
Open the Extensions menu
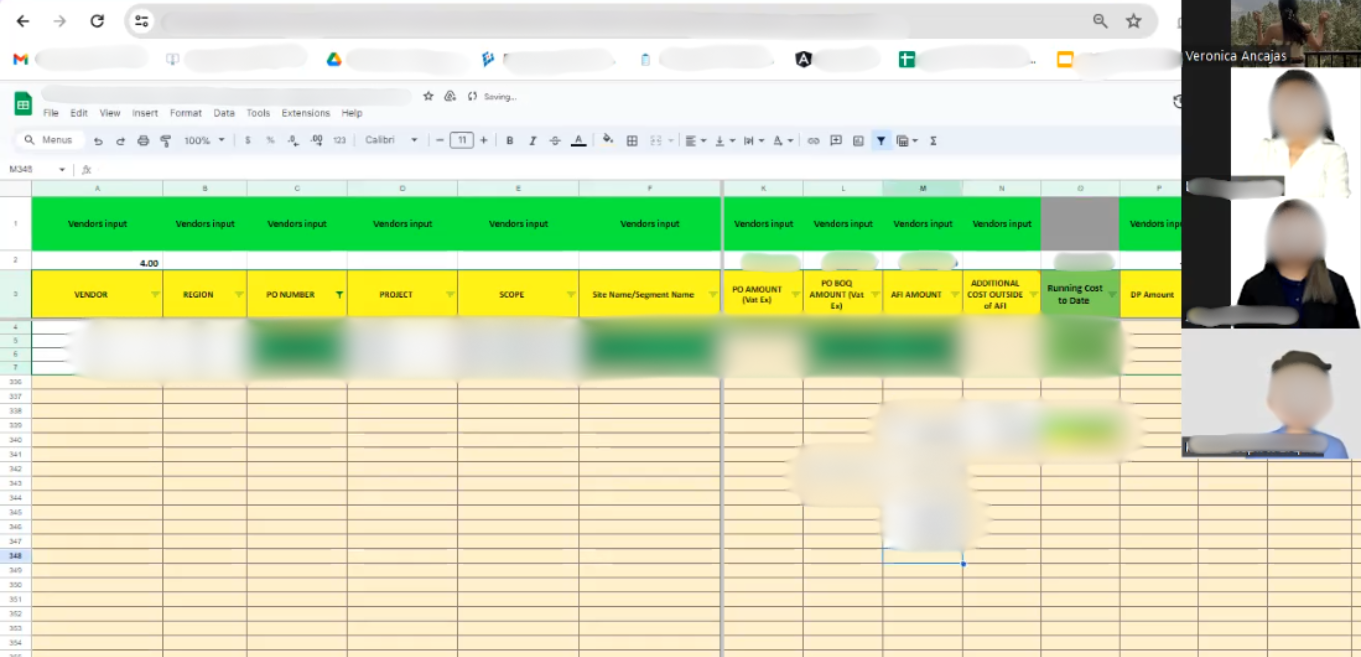point(306,113)
